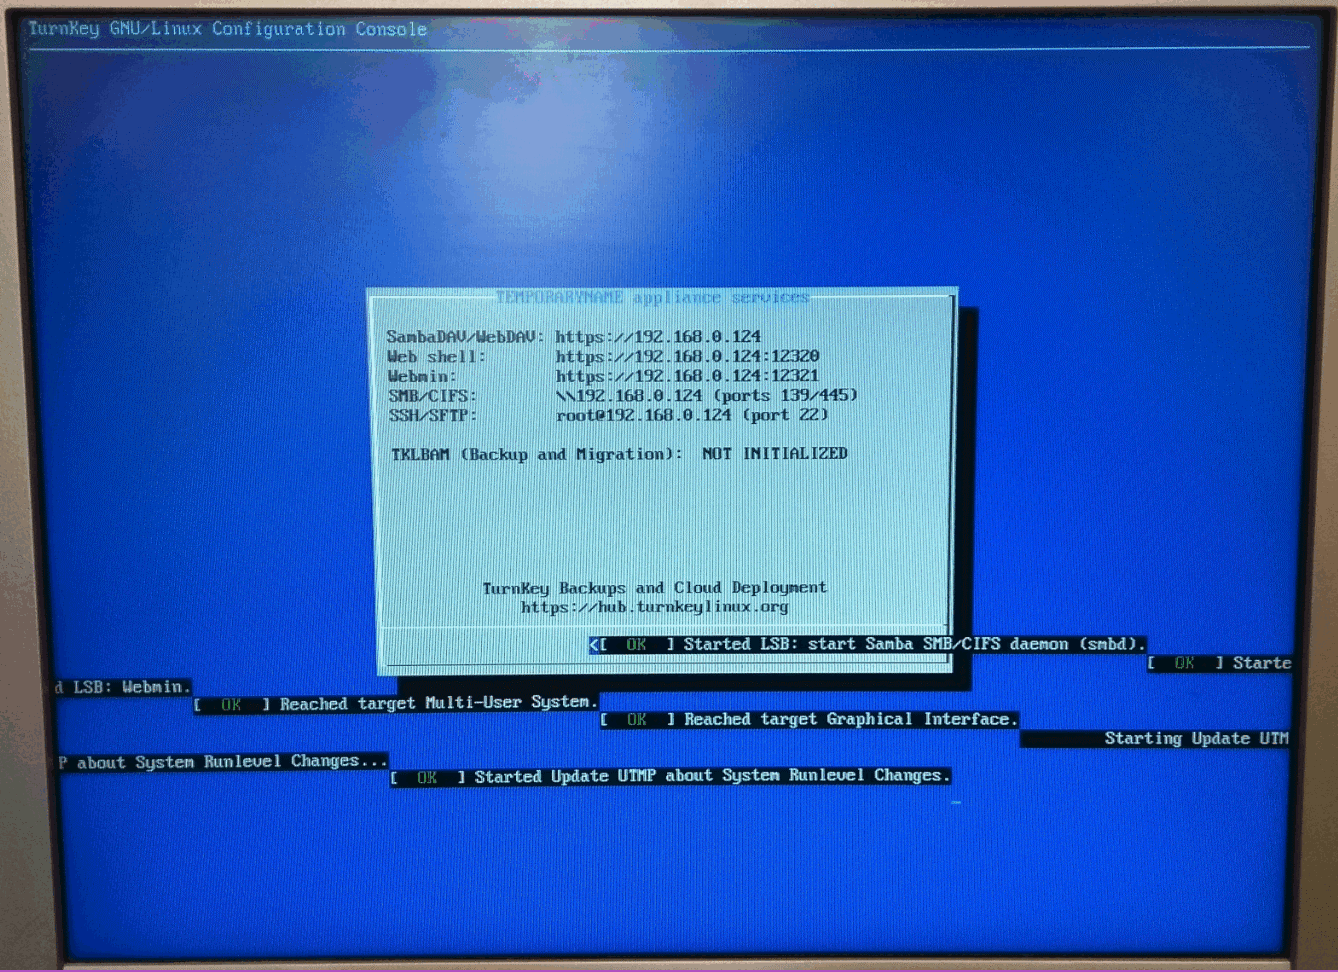Select the TurnKey Backups and Cloud Deployment text
The height and width of the screenshot is (972, 1338).
pos(654,588)
